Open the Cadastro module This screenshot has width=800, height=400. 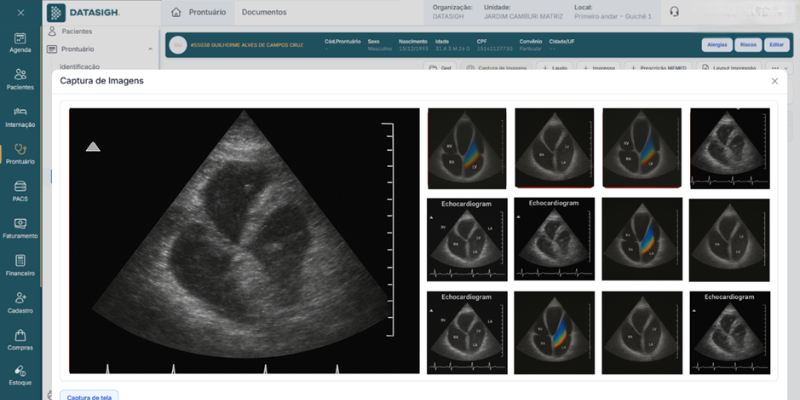point(20,303)
